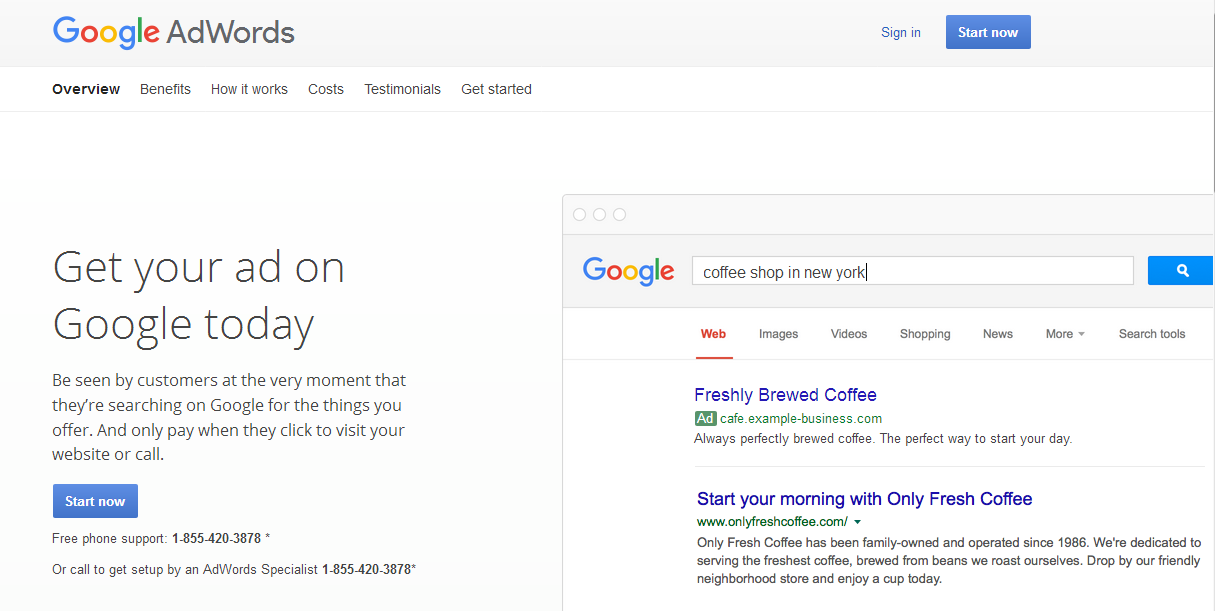Screen dimensions: 1215x611
Task: Select the Images search tab
Action: [778, 334]
